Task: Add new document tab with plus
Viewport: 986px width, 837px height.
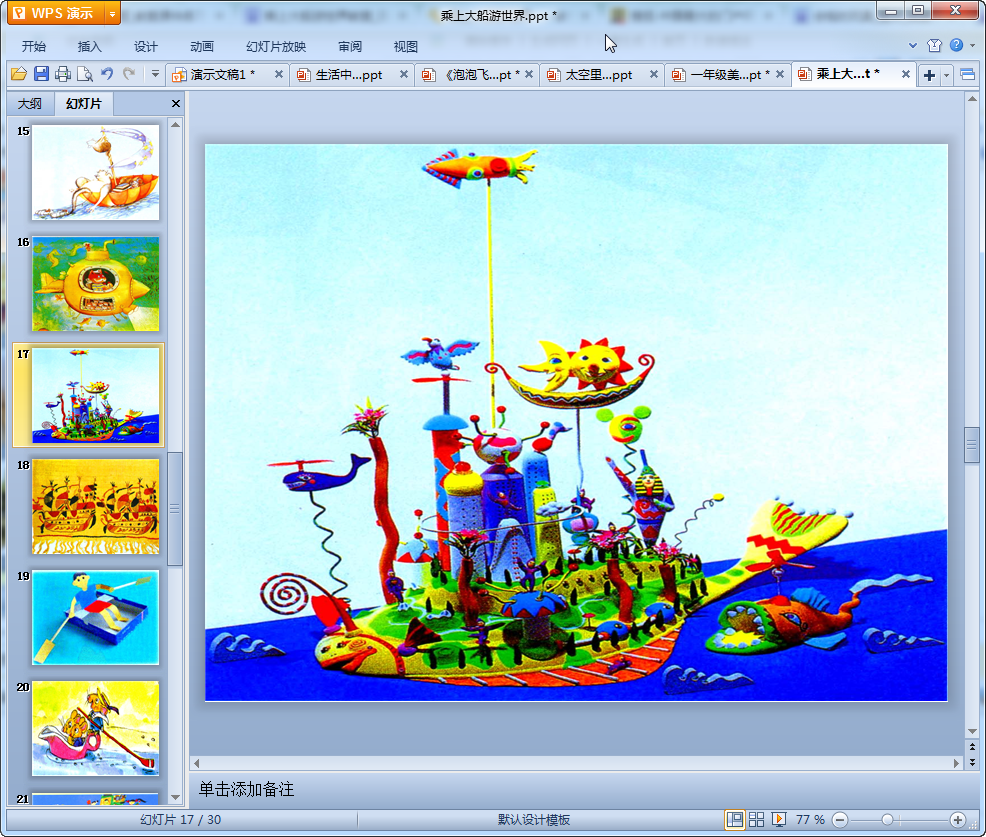Action: (x=929, y=75)
